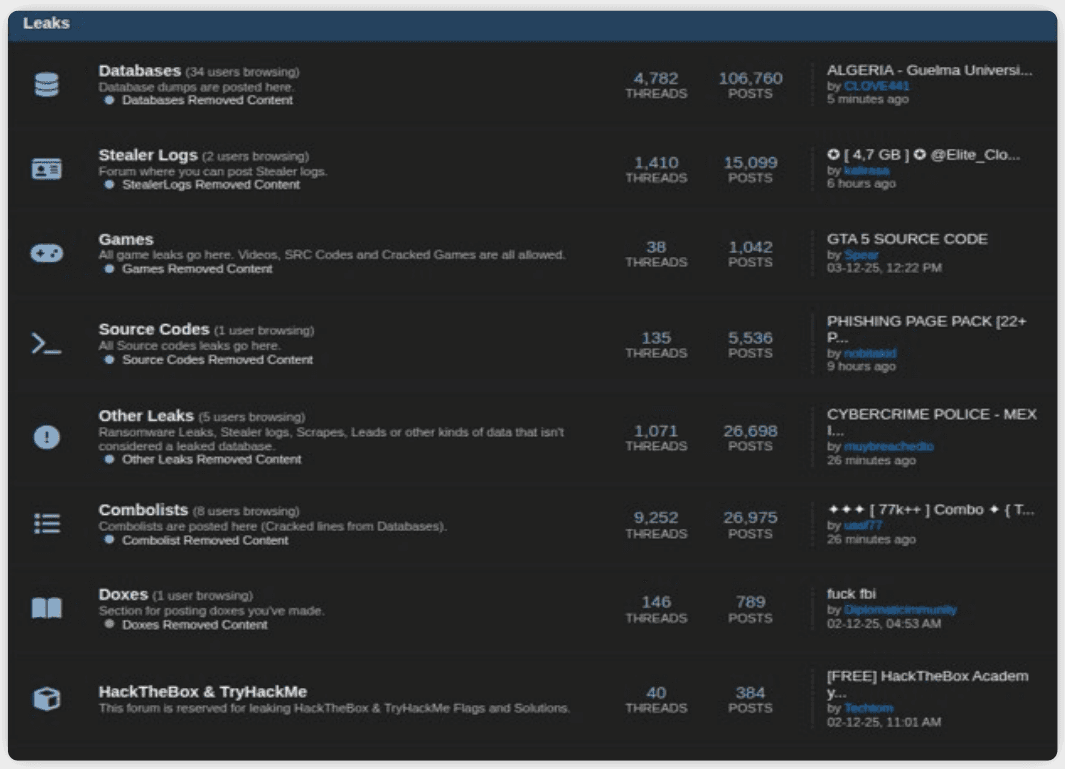Click the 38 threads count for Games
The height and width of the screenshot is (769, 1065).
[656, 247]
